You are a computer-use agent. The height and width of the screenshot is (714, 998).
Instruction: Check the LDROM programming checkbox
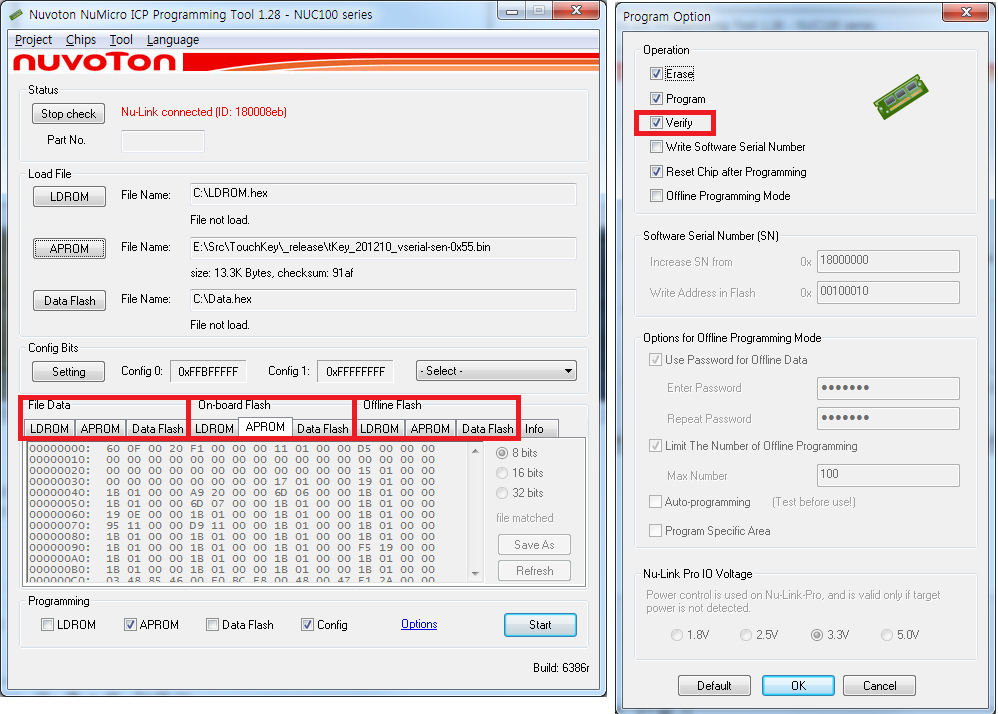(47, 625)
